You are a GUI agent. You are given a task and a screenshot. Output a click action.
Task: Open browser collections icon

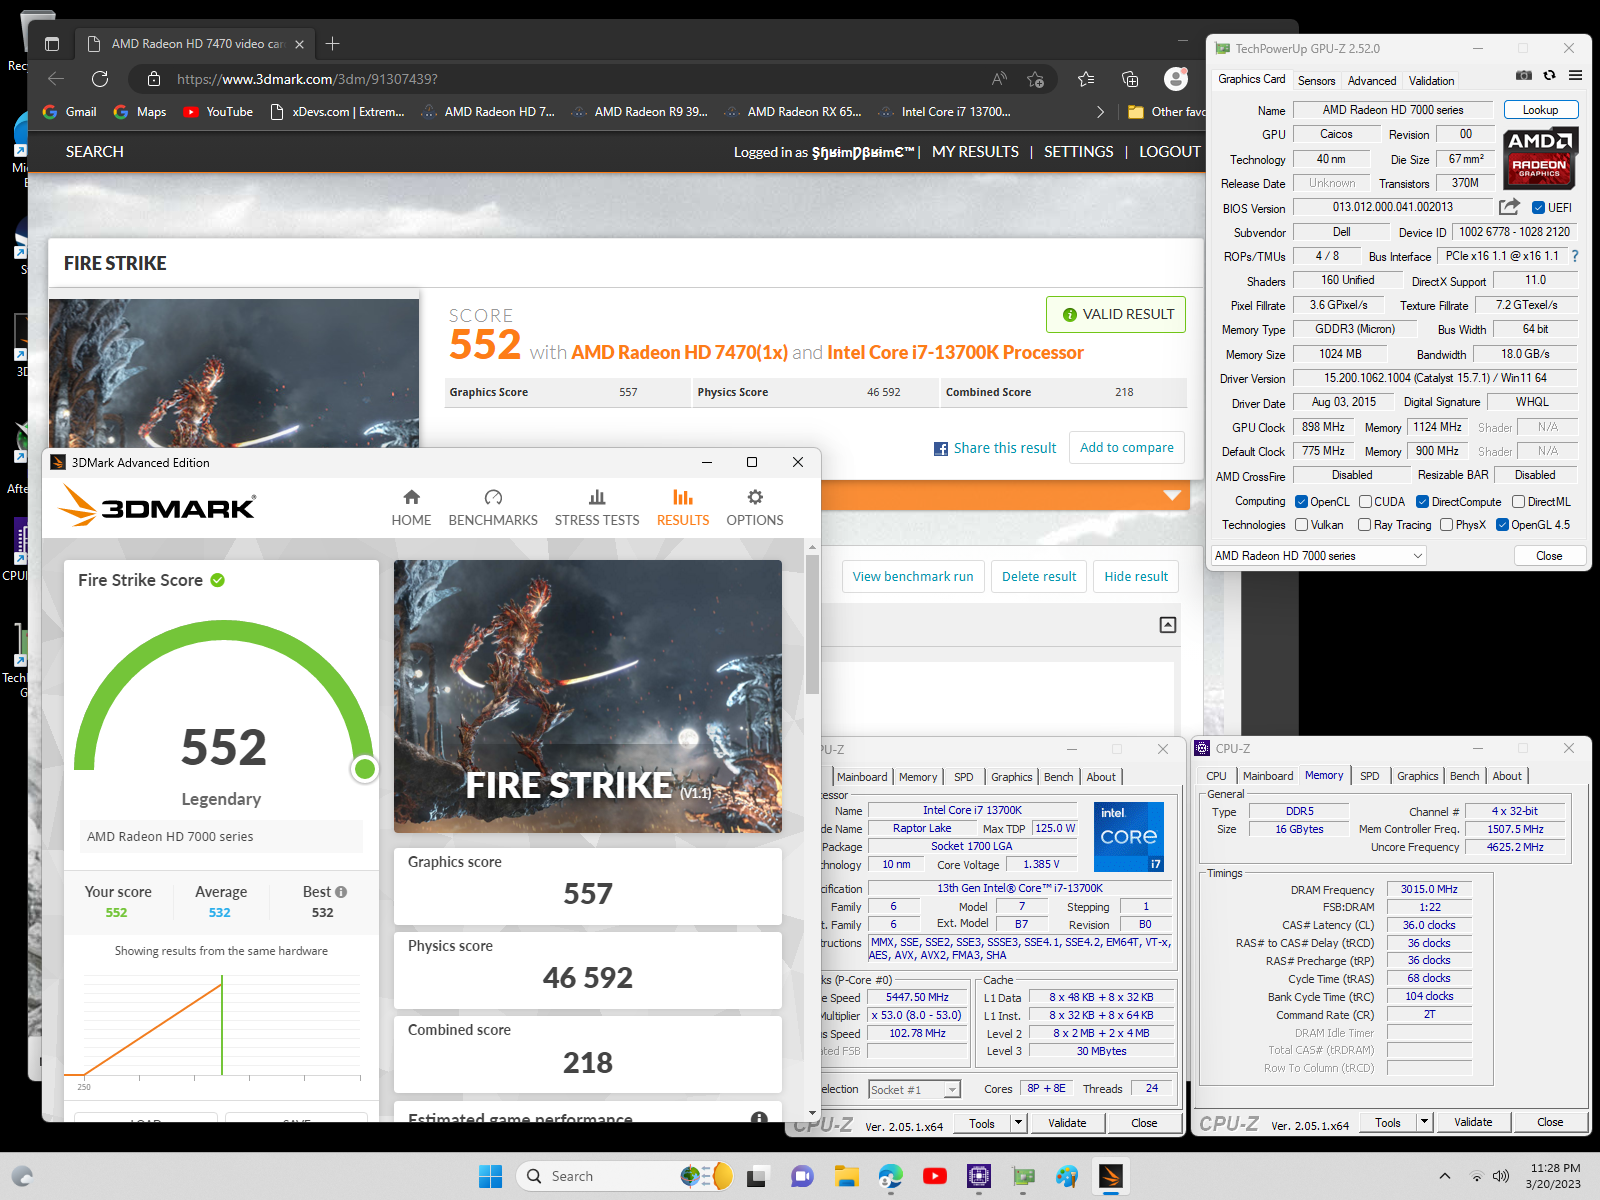[1130, 79]
